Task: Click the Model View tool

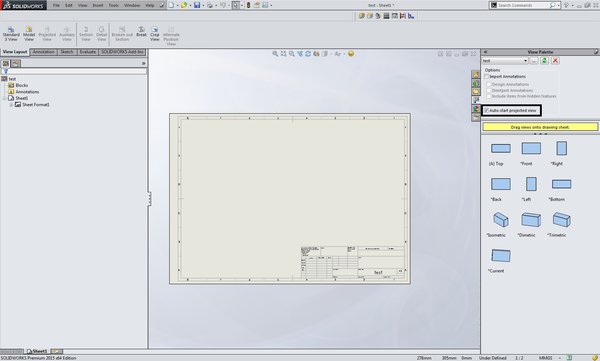Action: (29, 34)
